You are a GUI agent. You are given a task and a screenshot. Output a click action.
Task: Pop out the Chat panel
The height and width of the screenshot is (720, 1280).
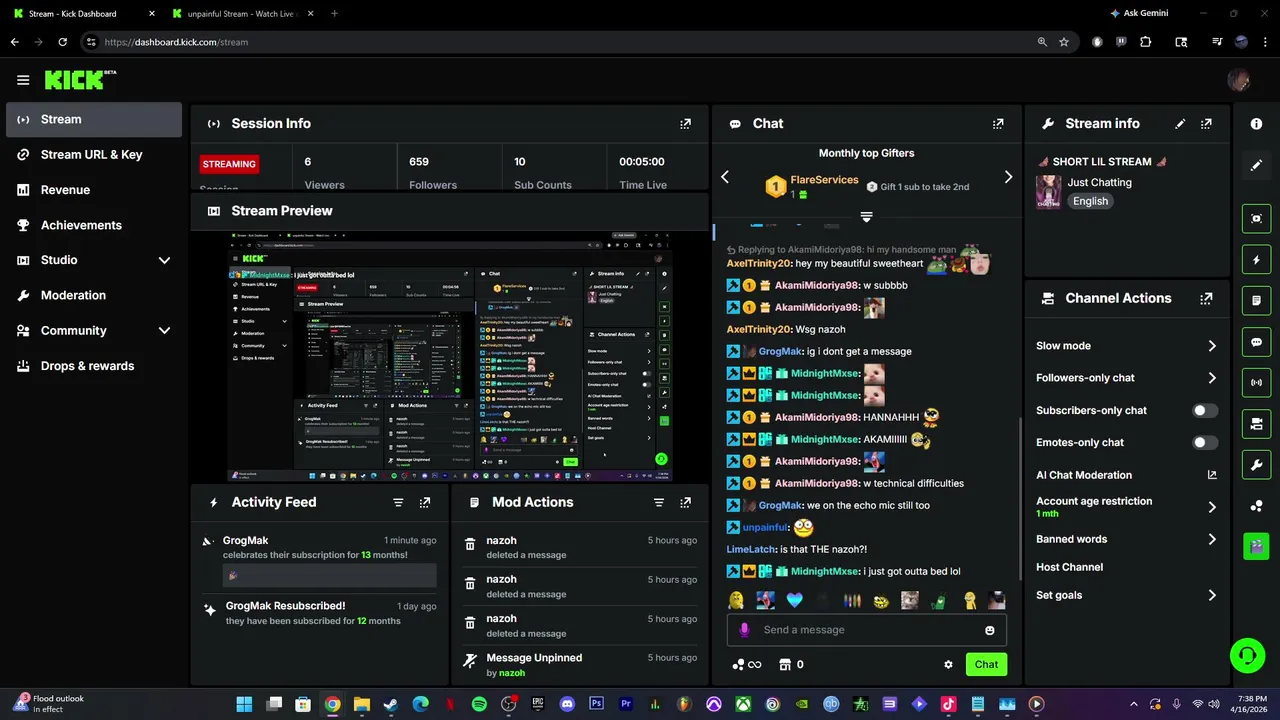tap(998, 124)
